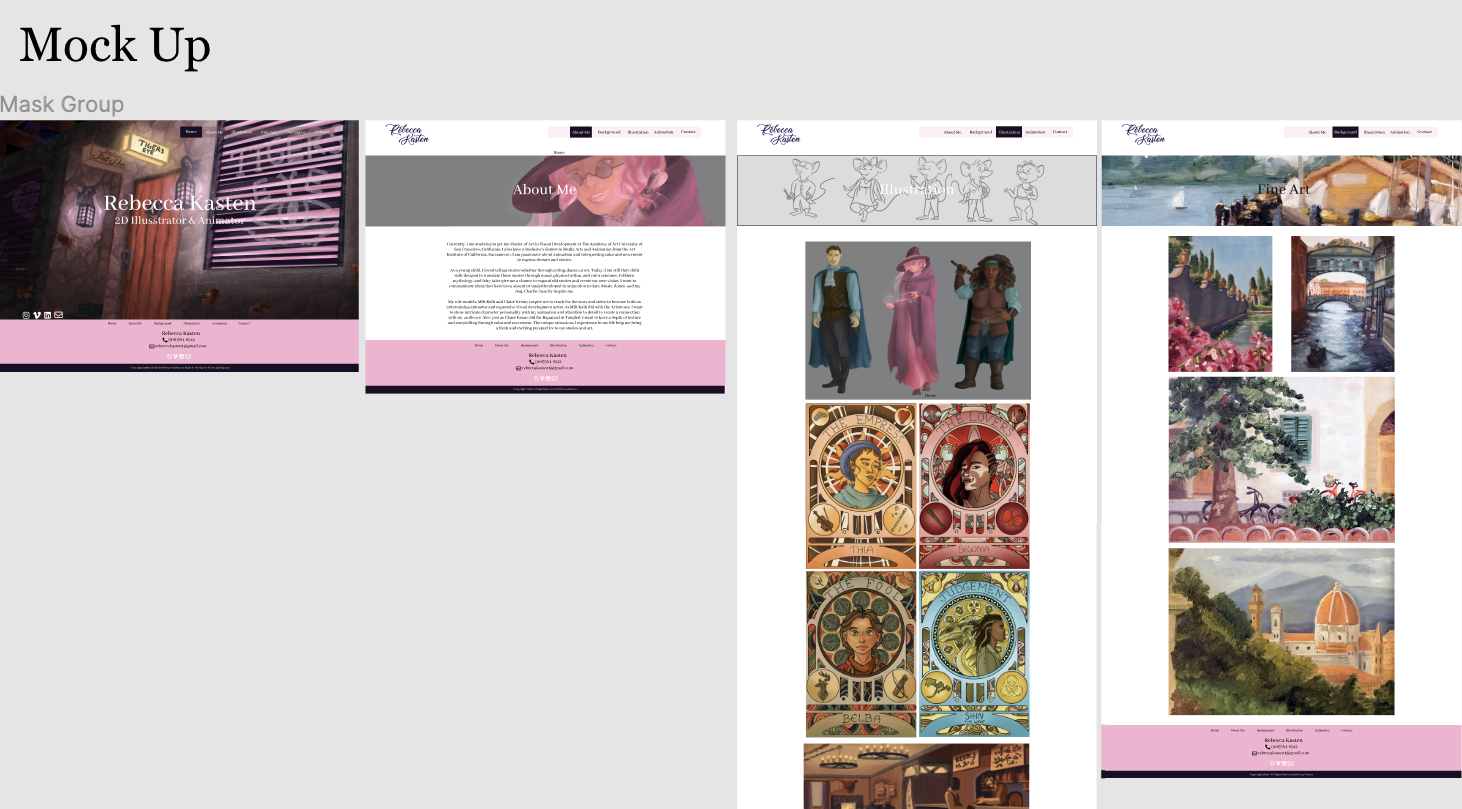View the Florence cathedral painting thumbnail

point(1280,630)
